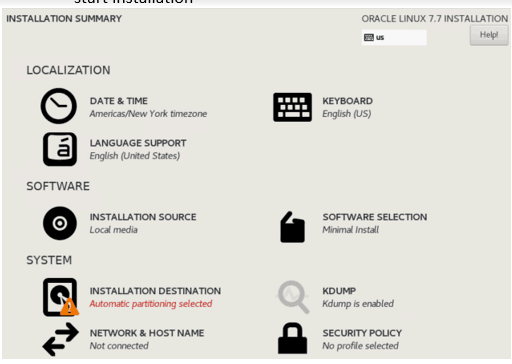This screenshot has width=512, height=364.
Task: Click the SYSTEM section heading
Action: click(49, 260)
